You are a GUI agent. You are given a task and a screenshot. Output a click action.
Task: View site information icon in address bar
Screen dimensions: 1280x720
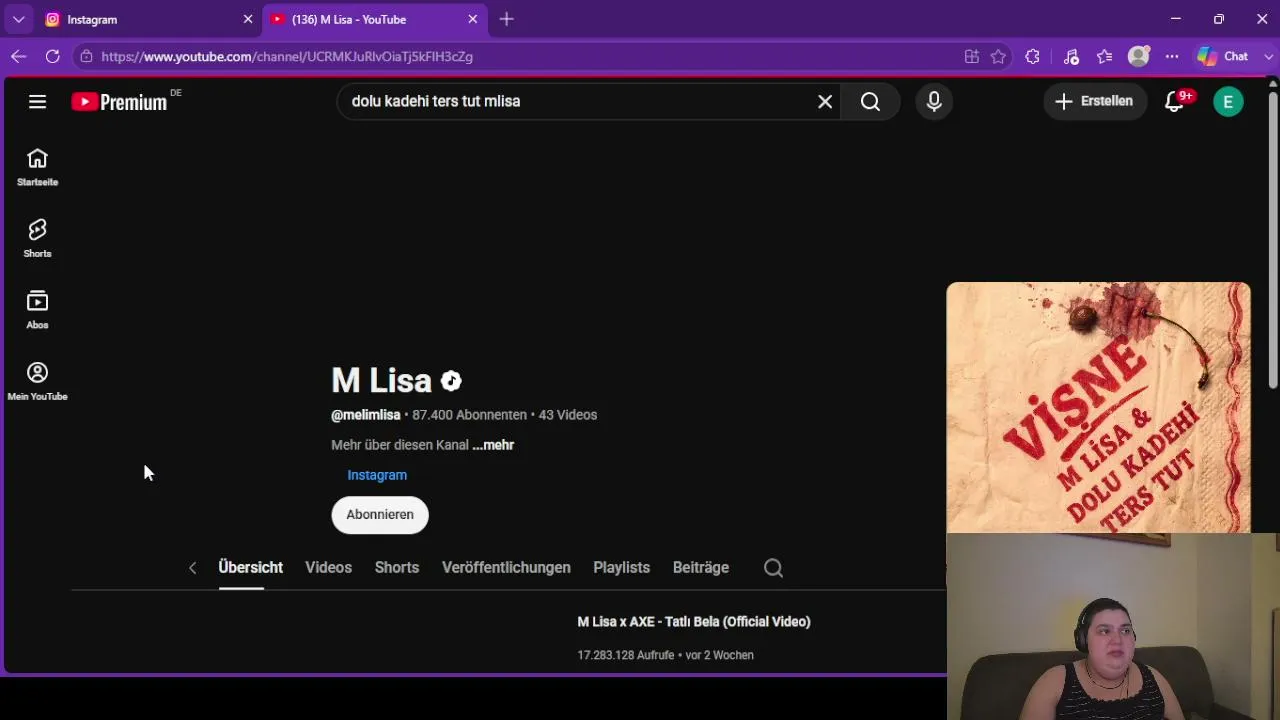pos(87,57)
